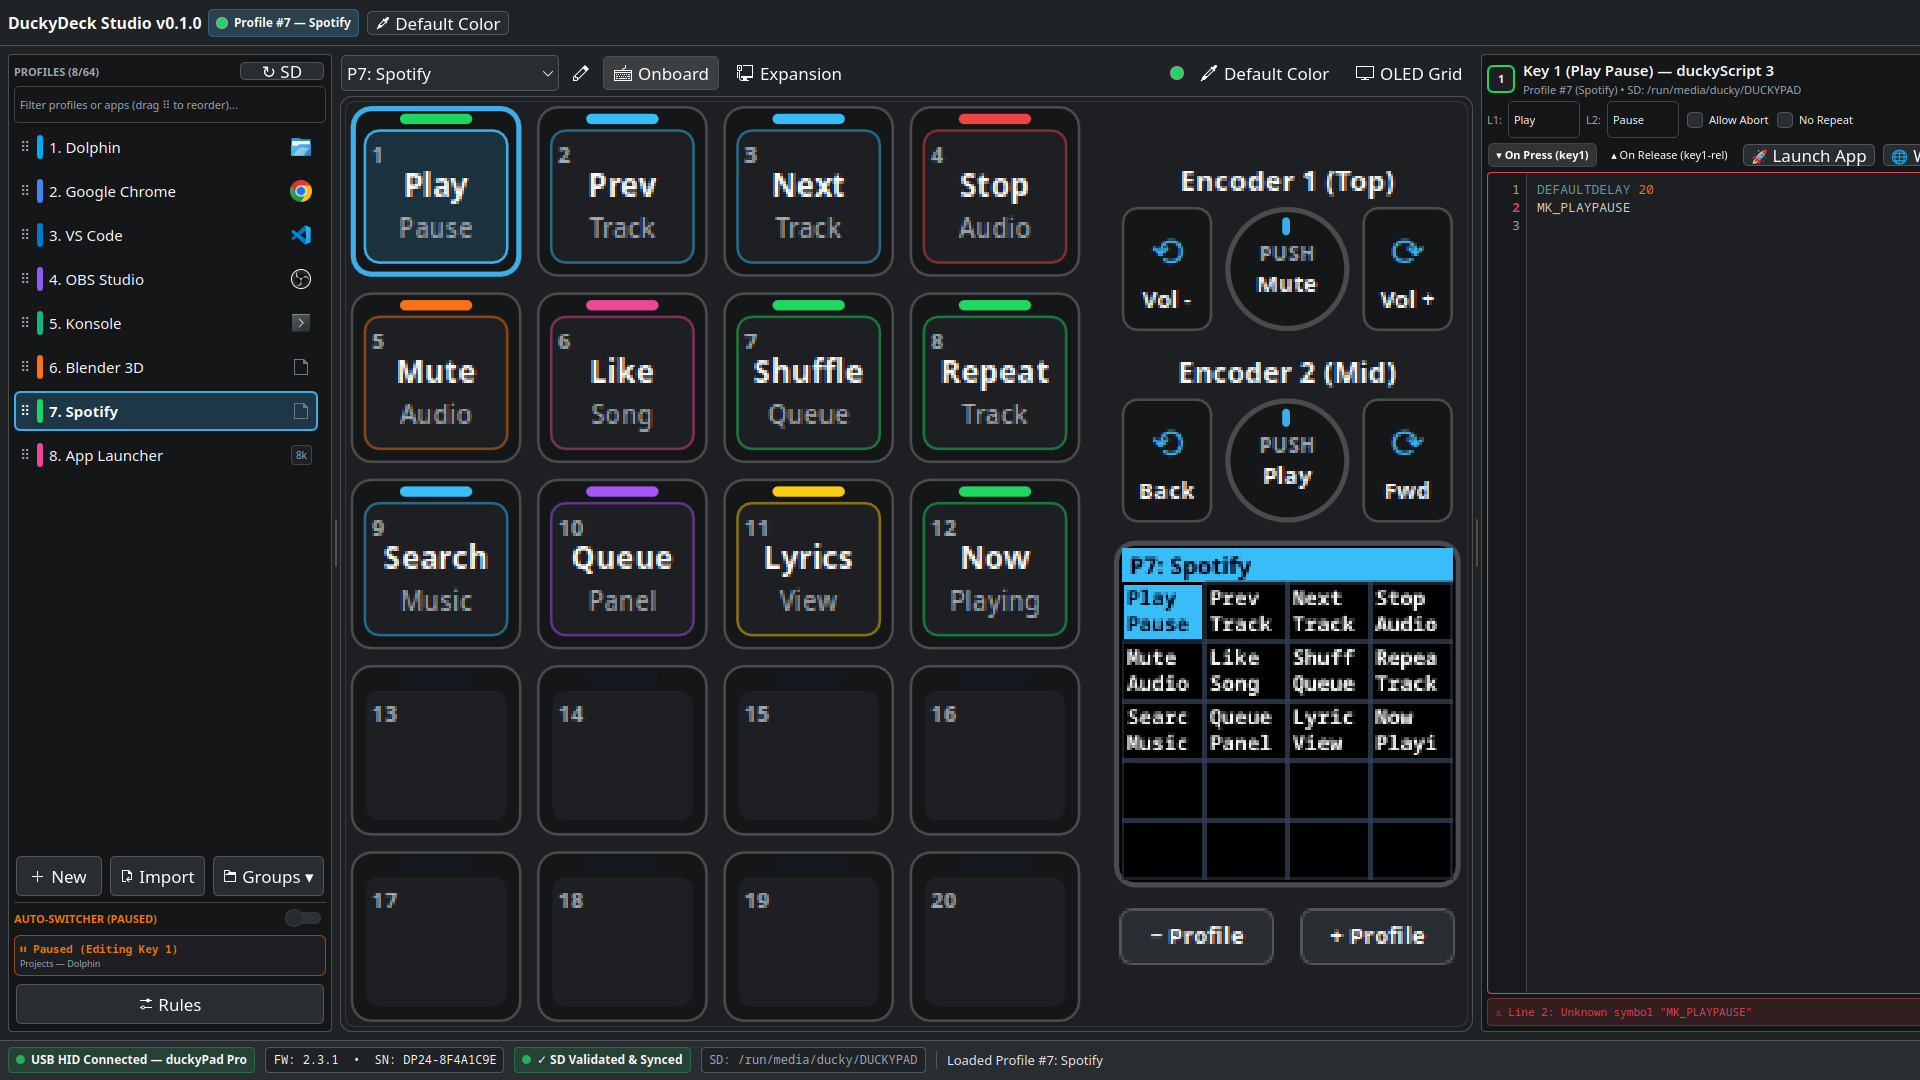Open the P7: Spotify profile dropdown
This screenshot has height=1080, width=1920.
pos(450,74)
